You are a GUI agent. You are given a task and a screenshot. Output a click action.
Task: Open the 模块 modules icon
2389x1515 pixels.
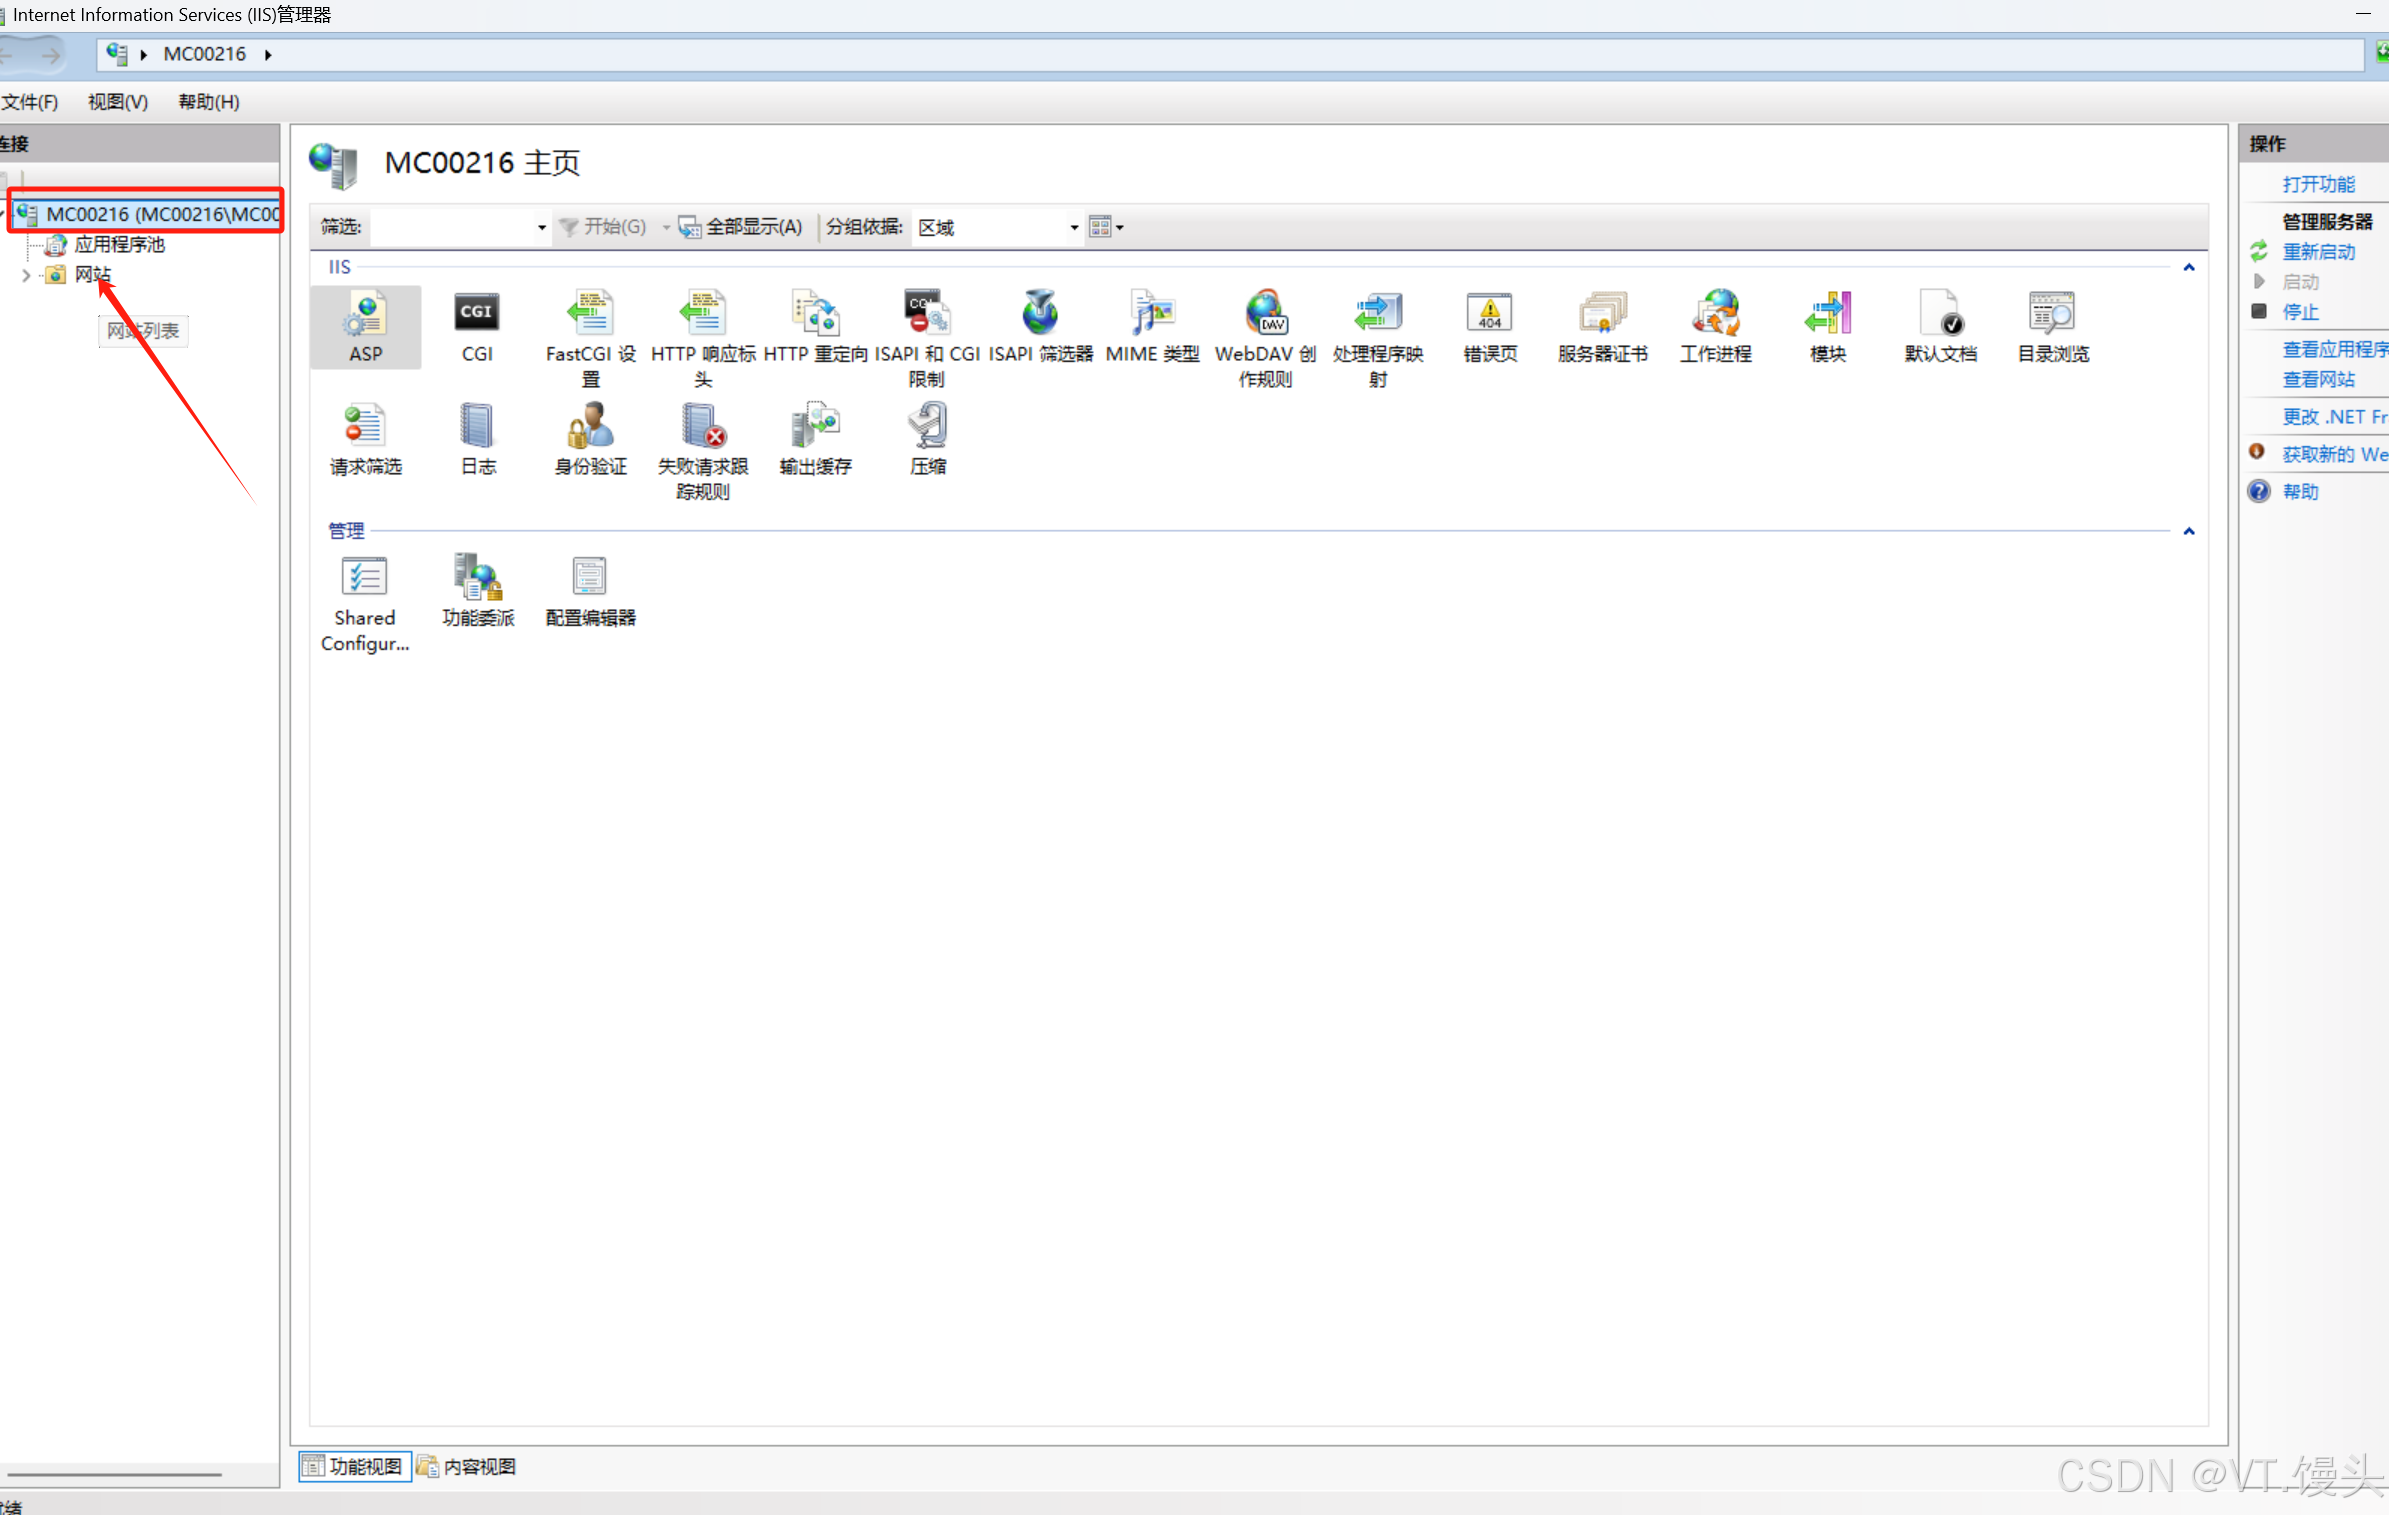[x=1827, y=325]
